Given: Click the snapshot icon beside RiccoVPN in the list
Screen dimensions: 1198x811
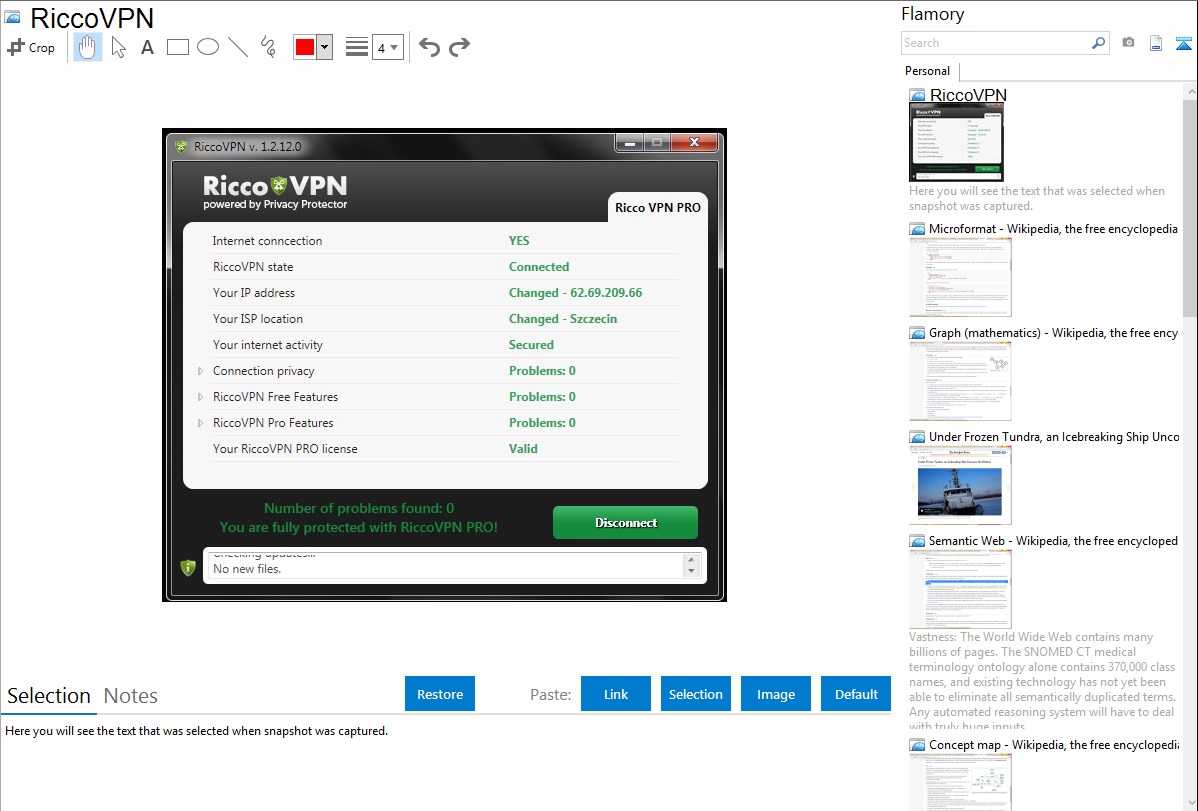Looking at the screenshot, I should click(917, 95).
